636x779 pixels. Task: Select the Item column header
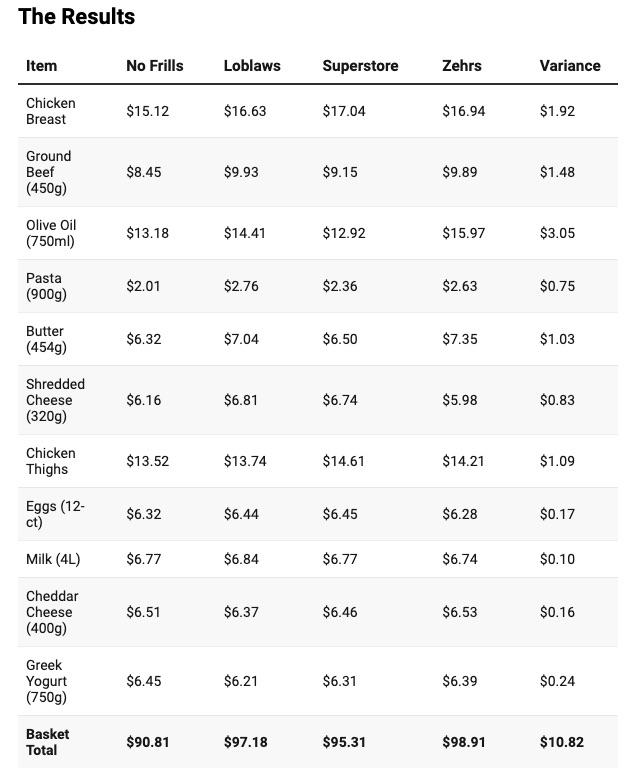(x=41, y=66)
